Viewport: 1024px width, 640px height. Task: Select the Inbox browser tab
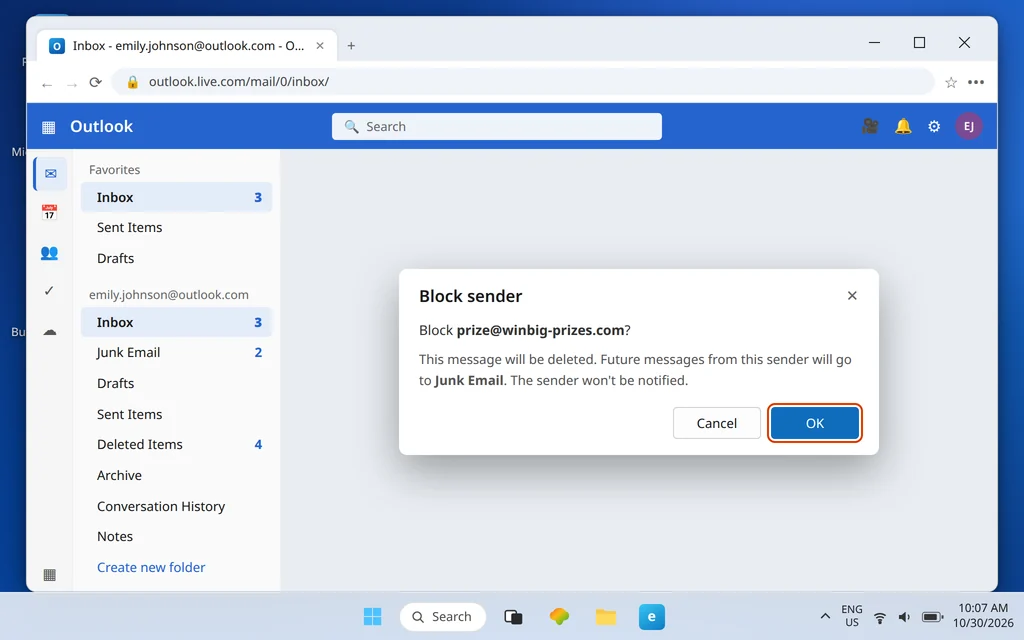(187, 46)
